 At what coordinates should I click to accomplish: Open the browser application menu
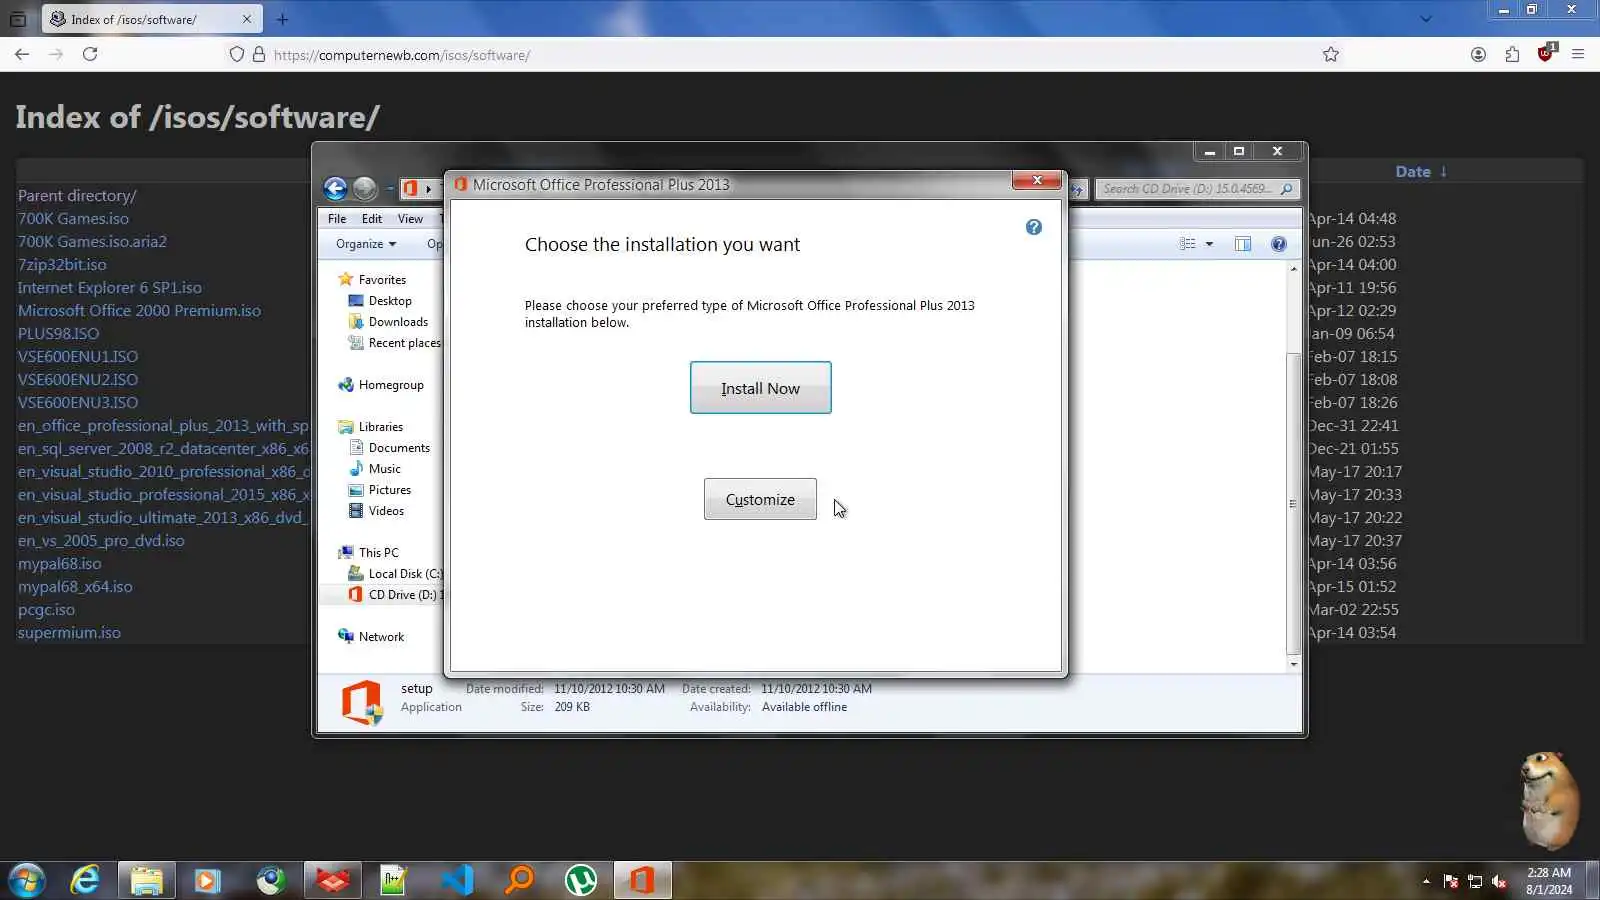[x=1578, y=54]
